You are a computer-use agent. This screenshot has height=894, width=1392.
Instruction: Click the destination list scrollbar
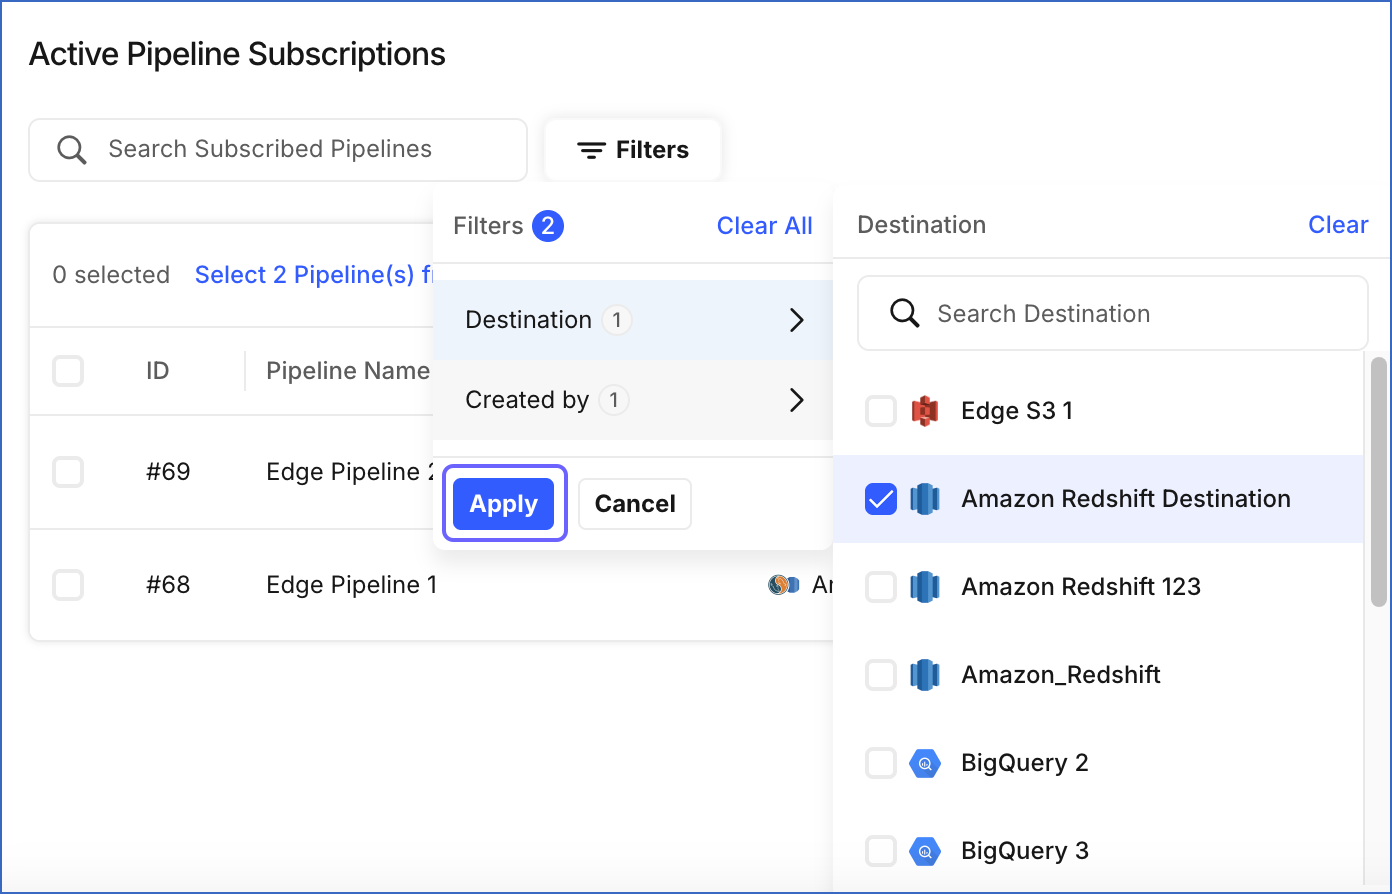1378,480
